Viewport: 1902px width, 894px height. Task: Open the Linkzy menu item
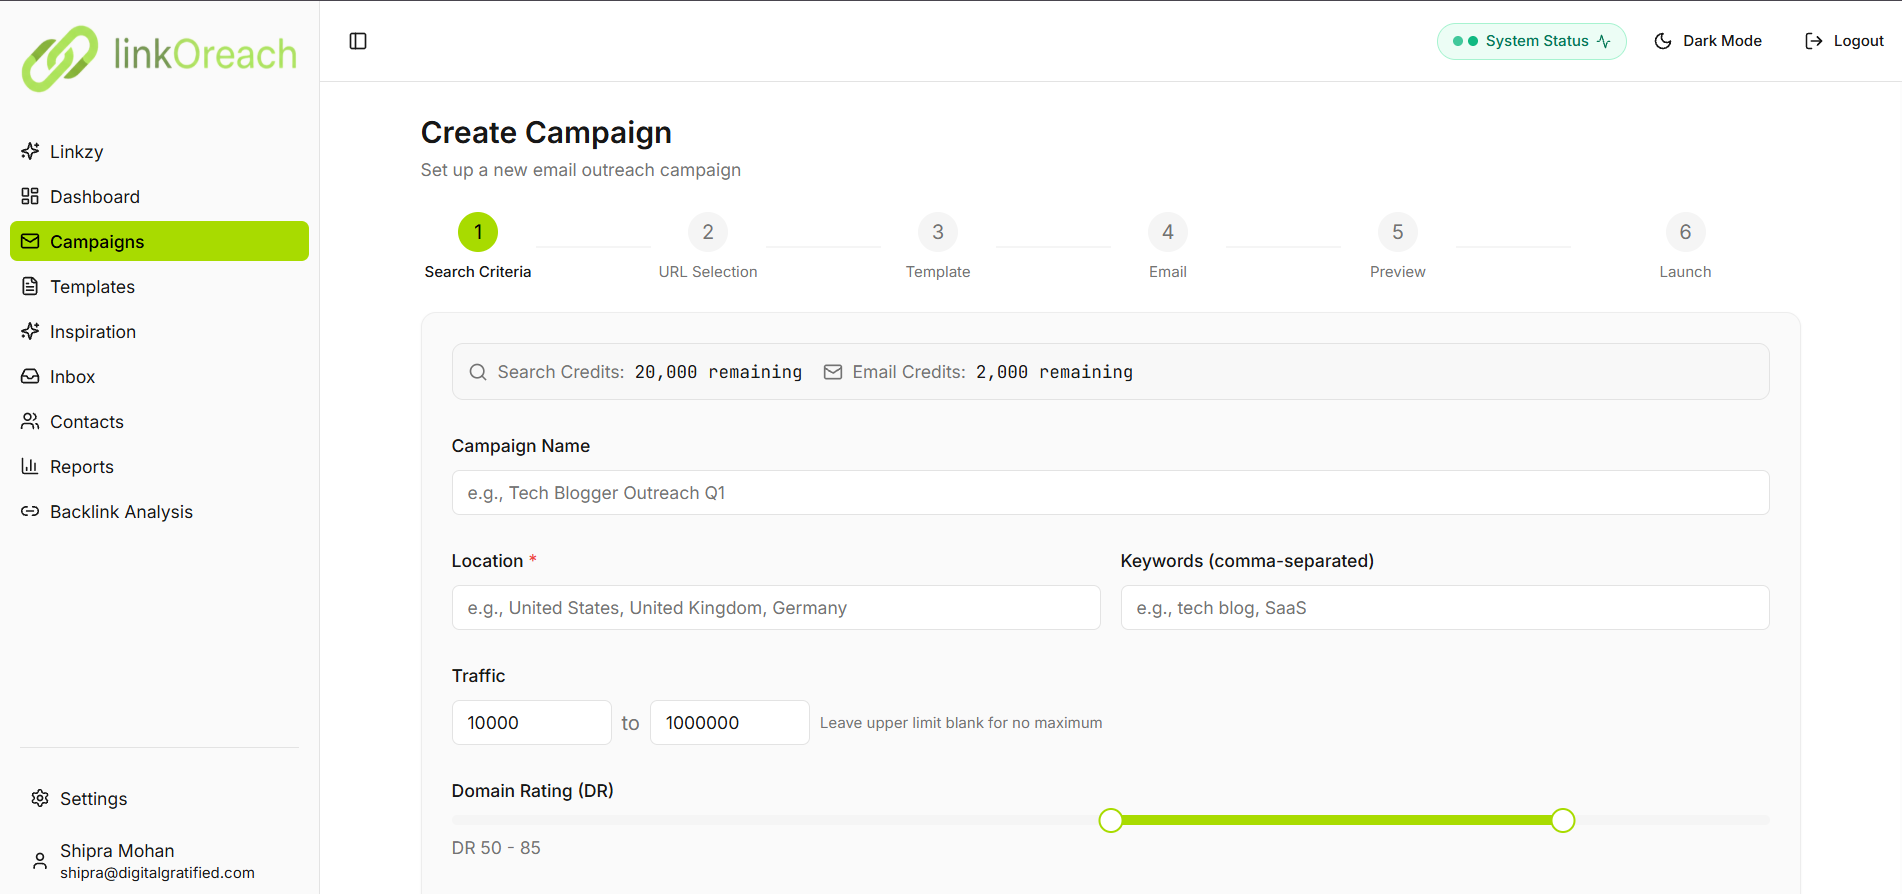(159, 151)
